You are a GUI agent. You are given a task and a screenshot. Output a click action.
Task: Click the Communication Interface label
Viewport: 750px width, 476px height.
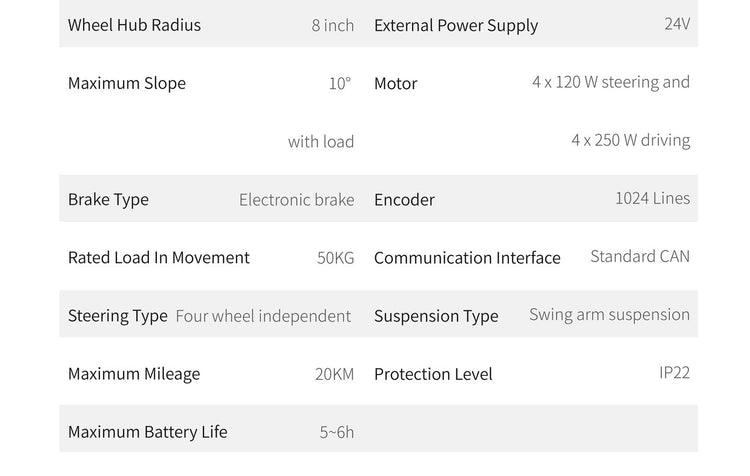467,258
